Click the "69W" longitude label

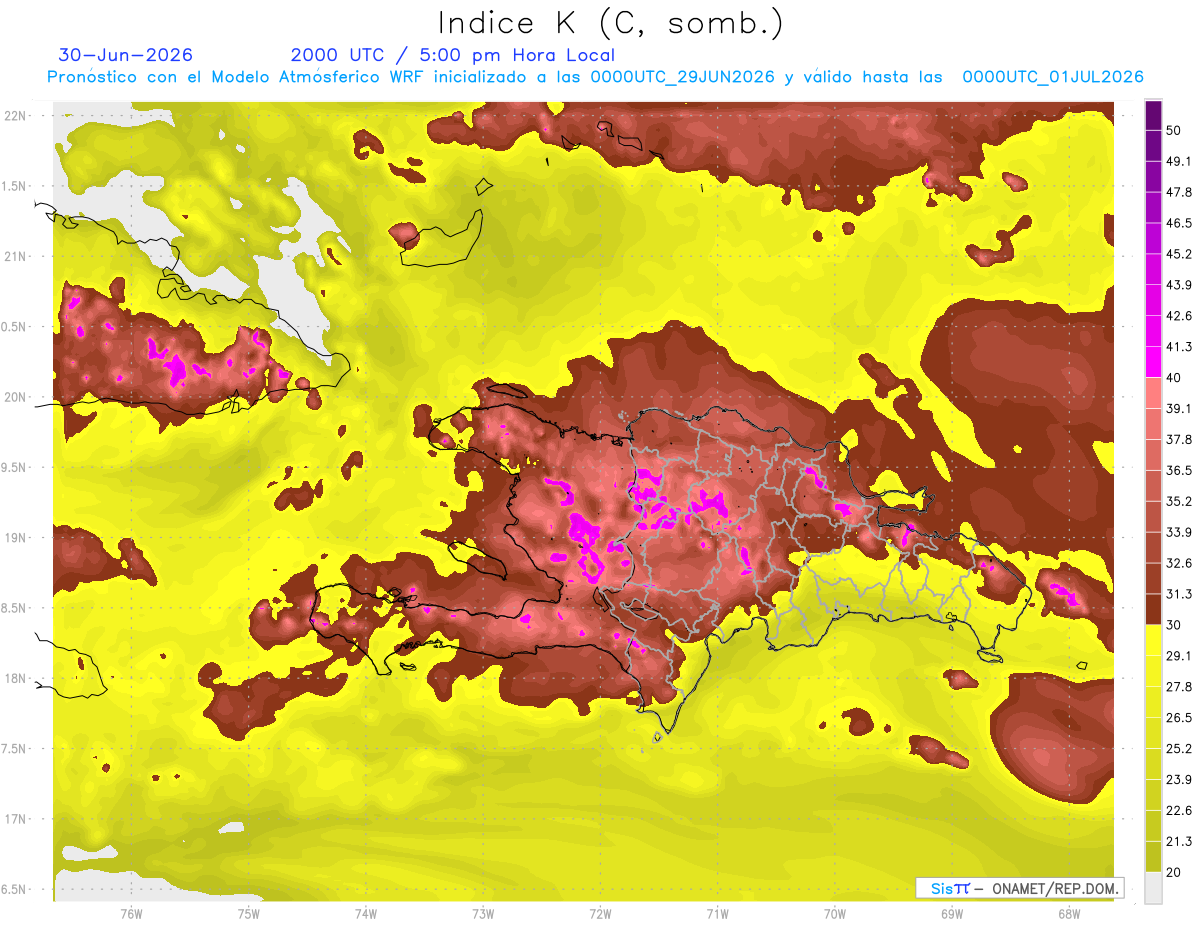click(952, 914)
